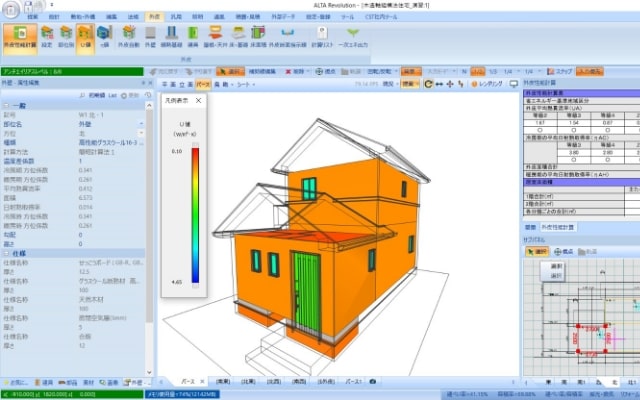This screenshot has width=640, height=400.
Task: Click the 外皮自動 ribbon icon
Action: coord(130,36)
